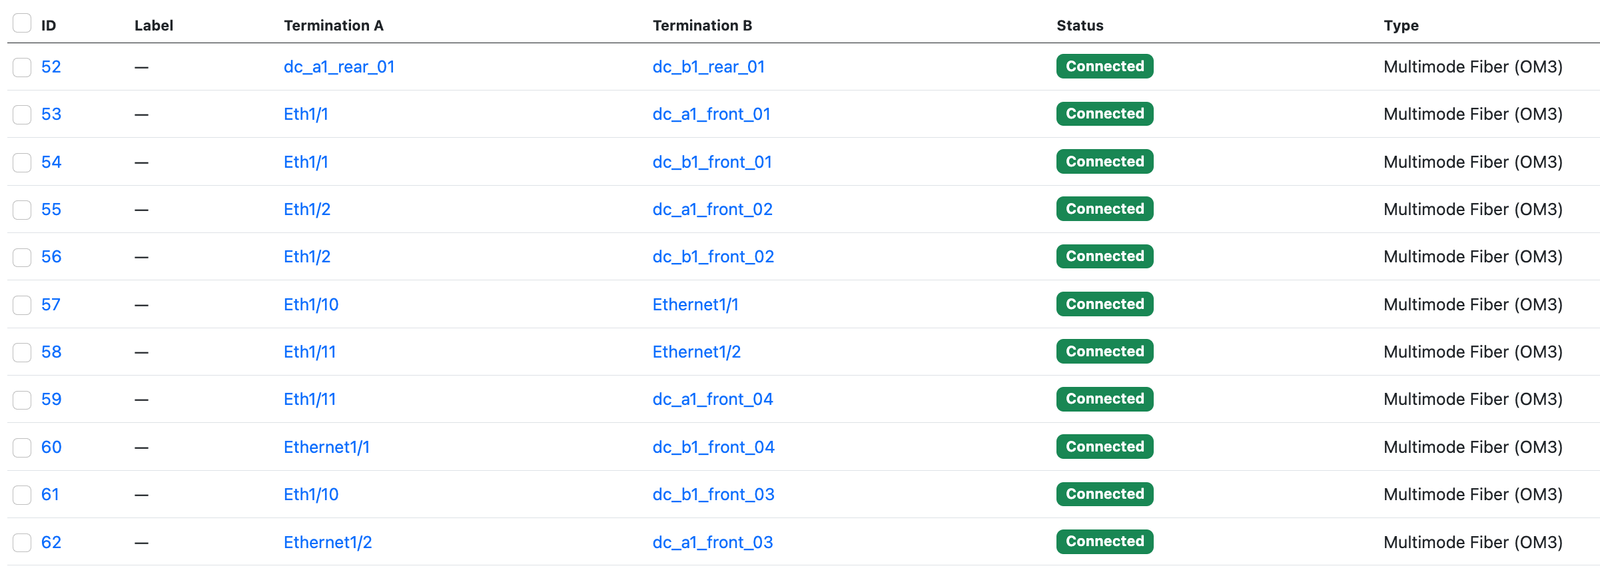1600x578 pixels.
Task: Open Ethernet1/2 termination B in row 58
Action: (696, 352)
